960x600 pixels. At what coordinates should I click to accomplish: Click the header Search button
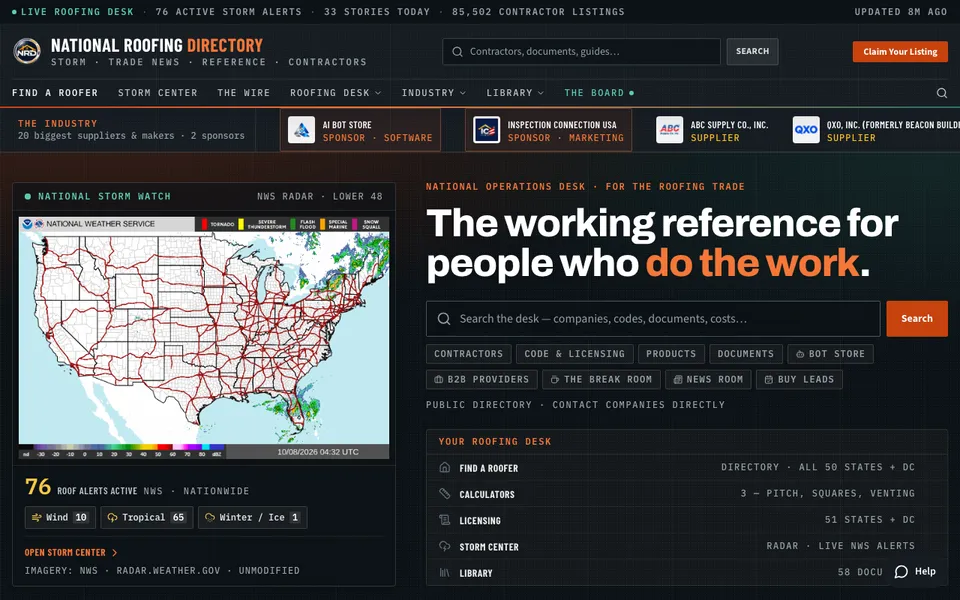point(752,51)
